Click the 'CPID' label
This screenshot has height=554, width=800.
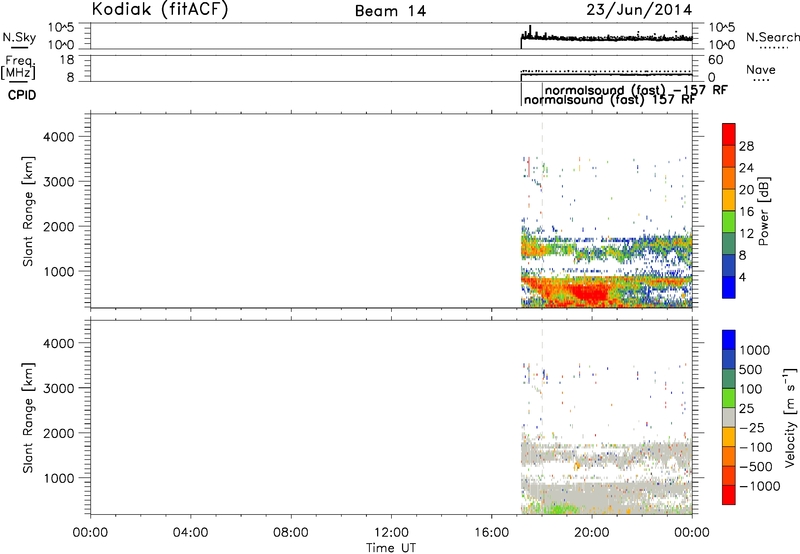pos(22,95)
